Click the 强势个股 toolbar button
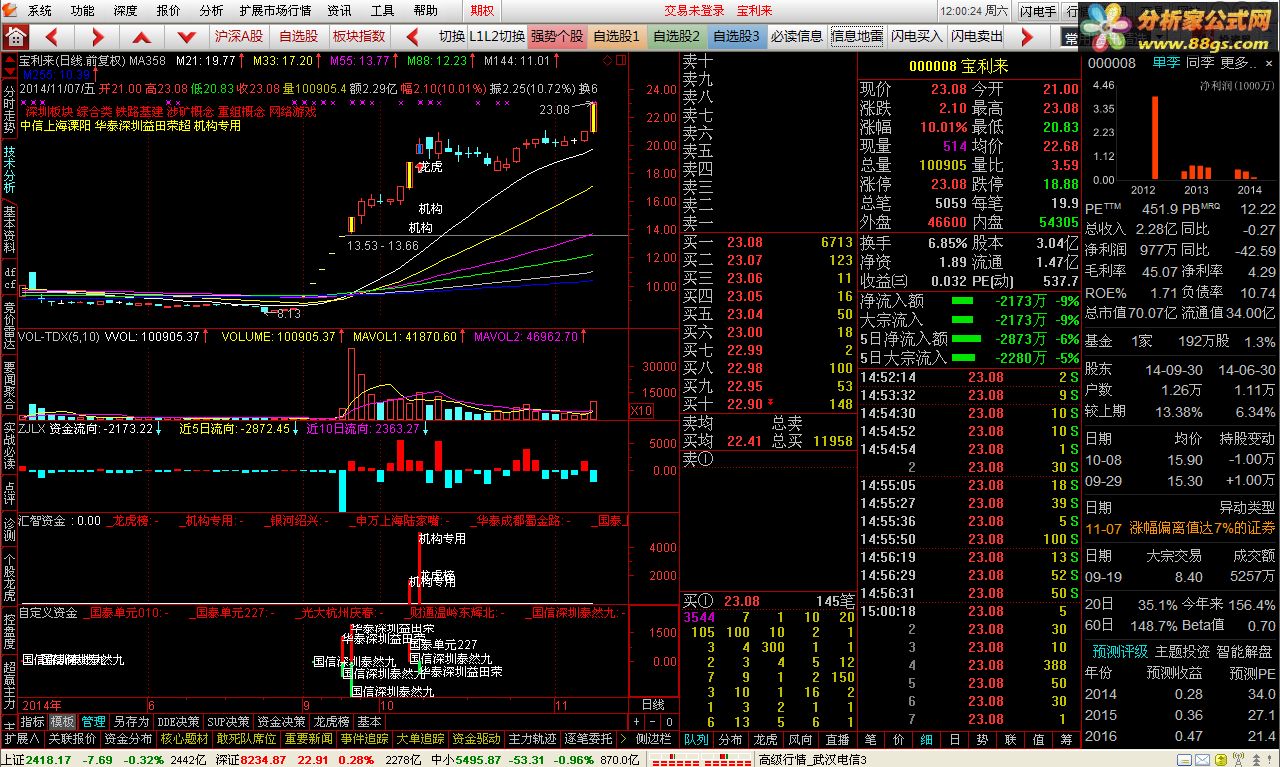 pos(557,37)
